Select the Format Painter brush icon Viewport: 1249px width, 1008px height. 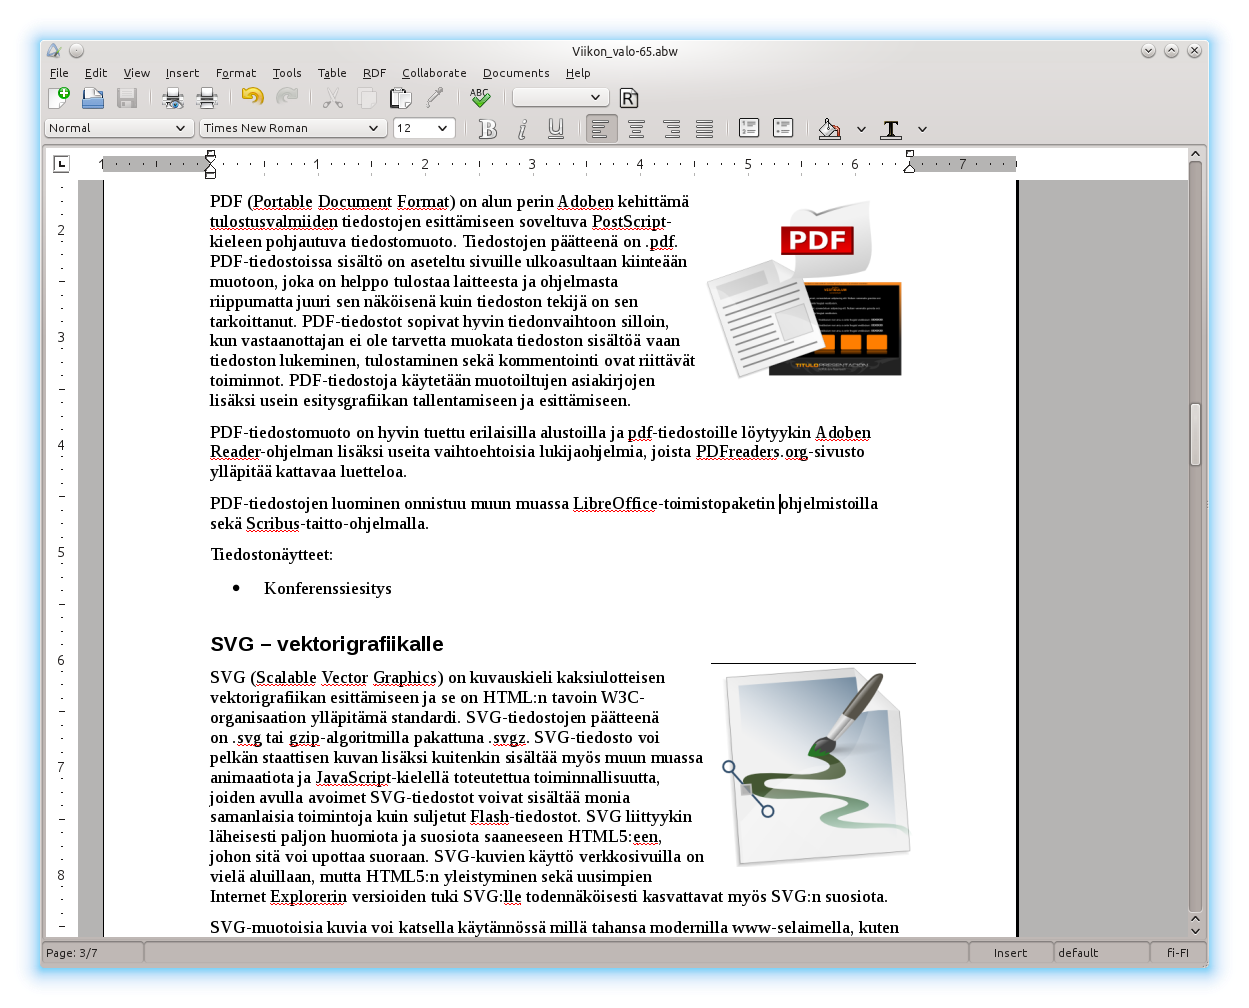pyautogui.click(x=435, y=97)
